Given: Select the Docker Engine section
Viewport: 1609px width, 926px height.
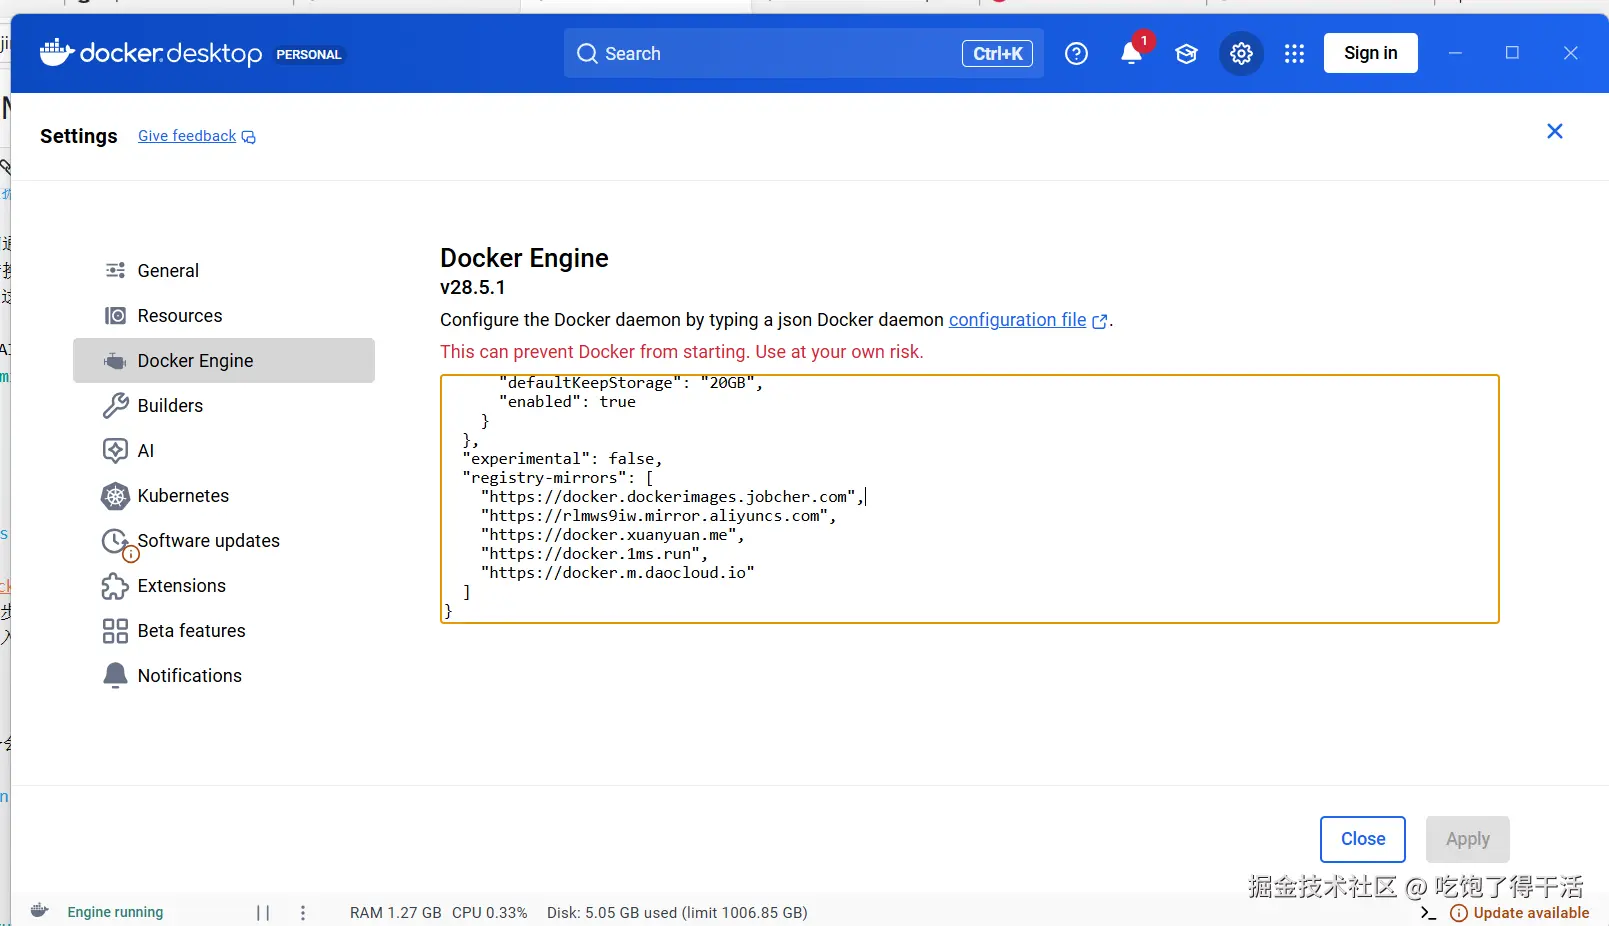Looking at the screenshot, I should (224, 360).
